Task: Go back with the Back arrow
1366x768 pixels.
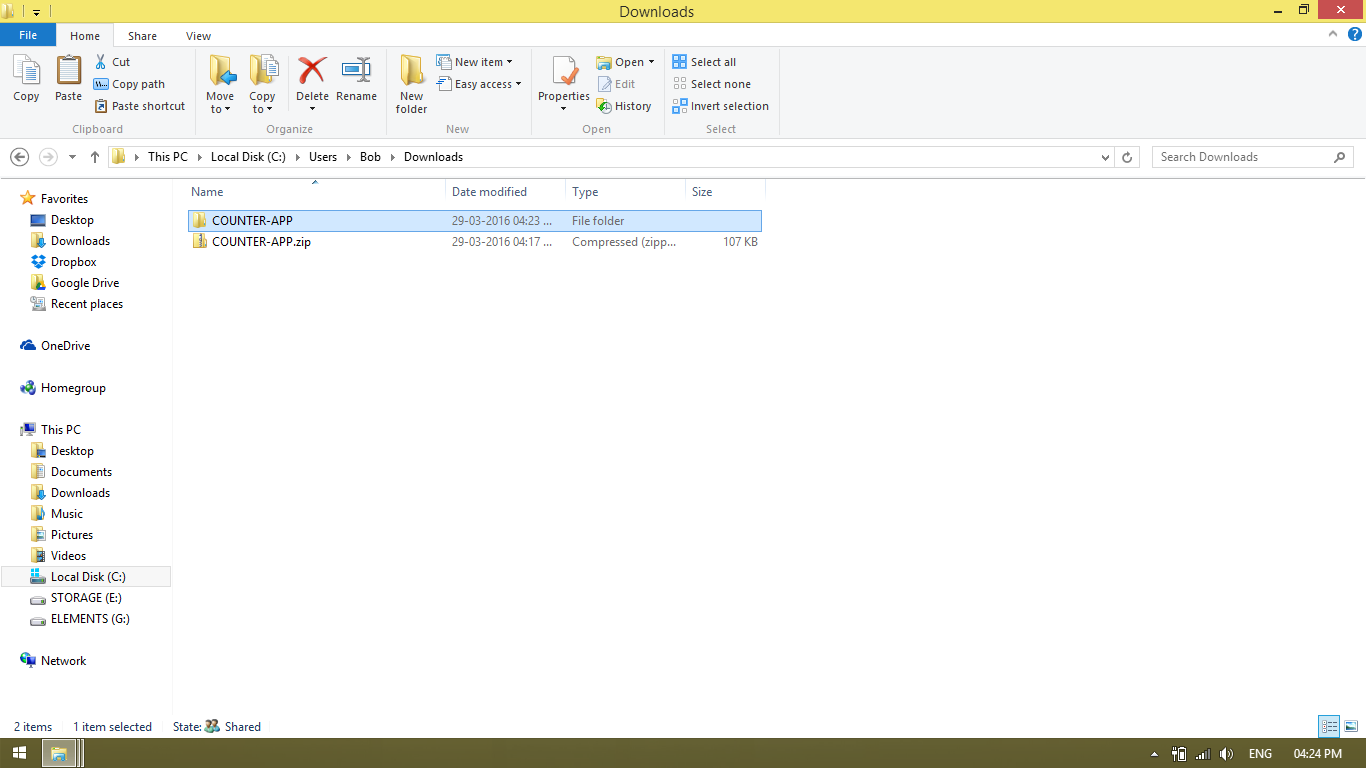Action: click(x=19, y=157)
